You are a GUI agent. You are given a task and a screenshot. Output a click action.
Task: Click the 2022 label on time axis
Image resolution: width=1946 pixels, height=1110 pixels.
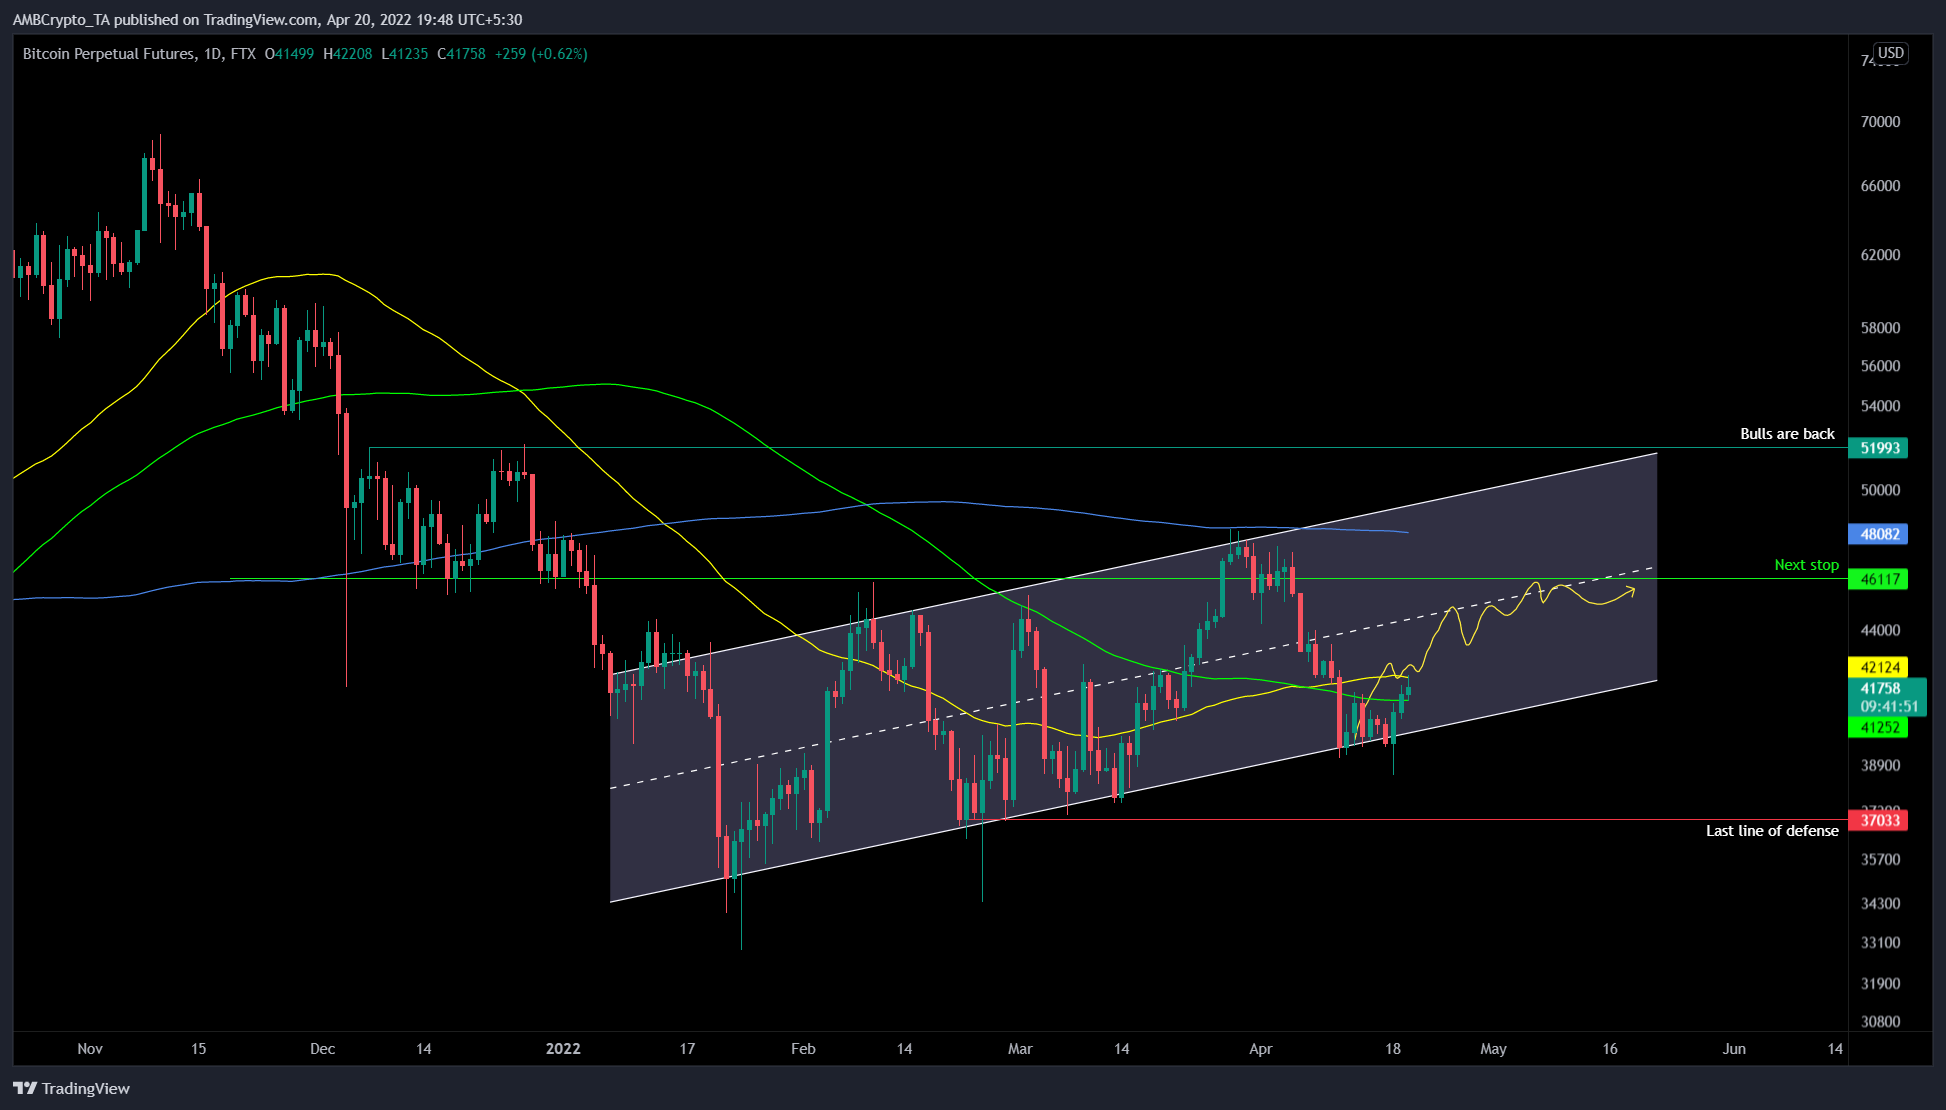pyautogui.click(x=563, y=1049)
